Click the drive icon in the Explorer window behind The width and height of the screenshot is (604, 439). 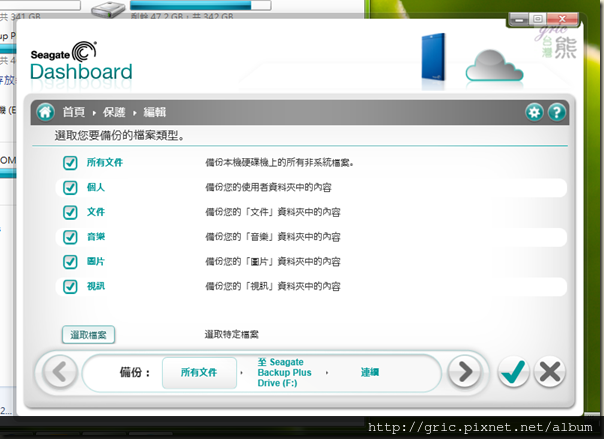click(x=108, y=9)
